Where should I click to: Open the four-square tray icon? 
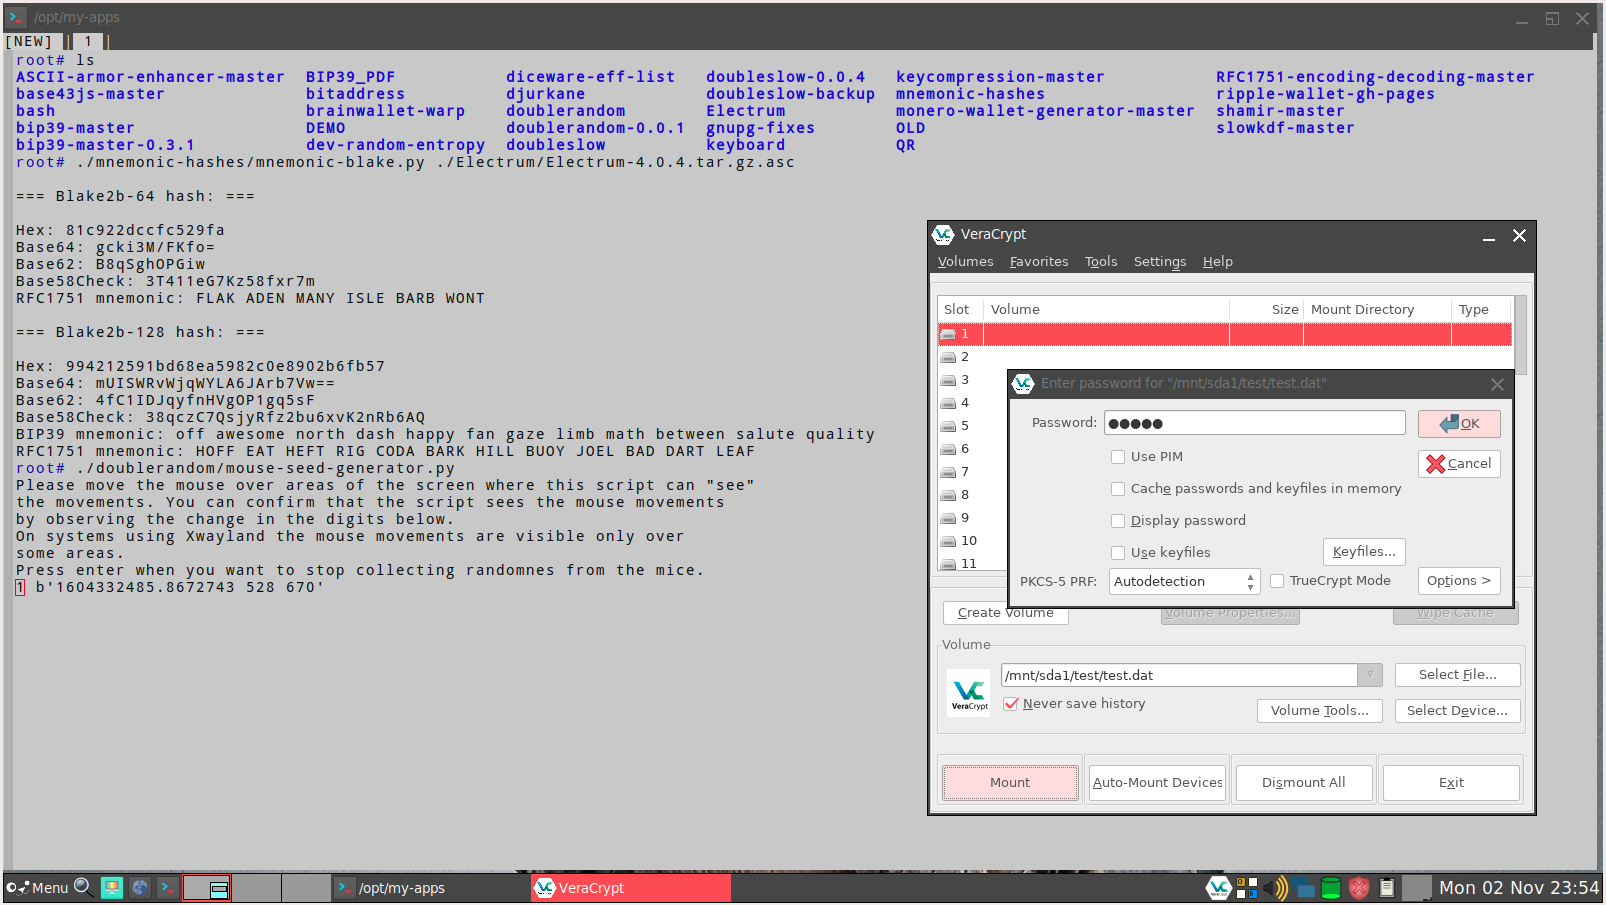point(1247,888)
